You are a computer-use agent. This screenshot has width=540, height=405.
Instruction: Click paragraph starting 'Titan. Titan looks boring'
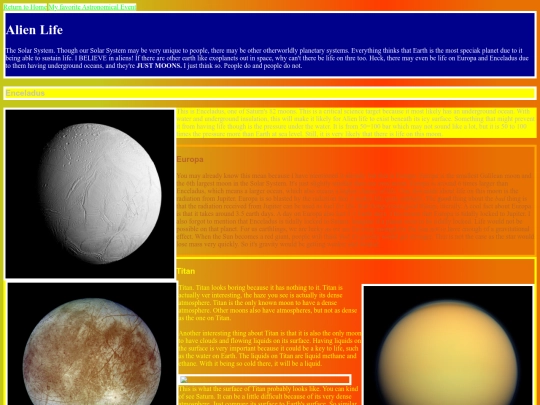(x=269, y=303)
